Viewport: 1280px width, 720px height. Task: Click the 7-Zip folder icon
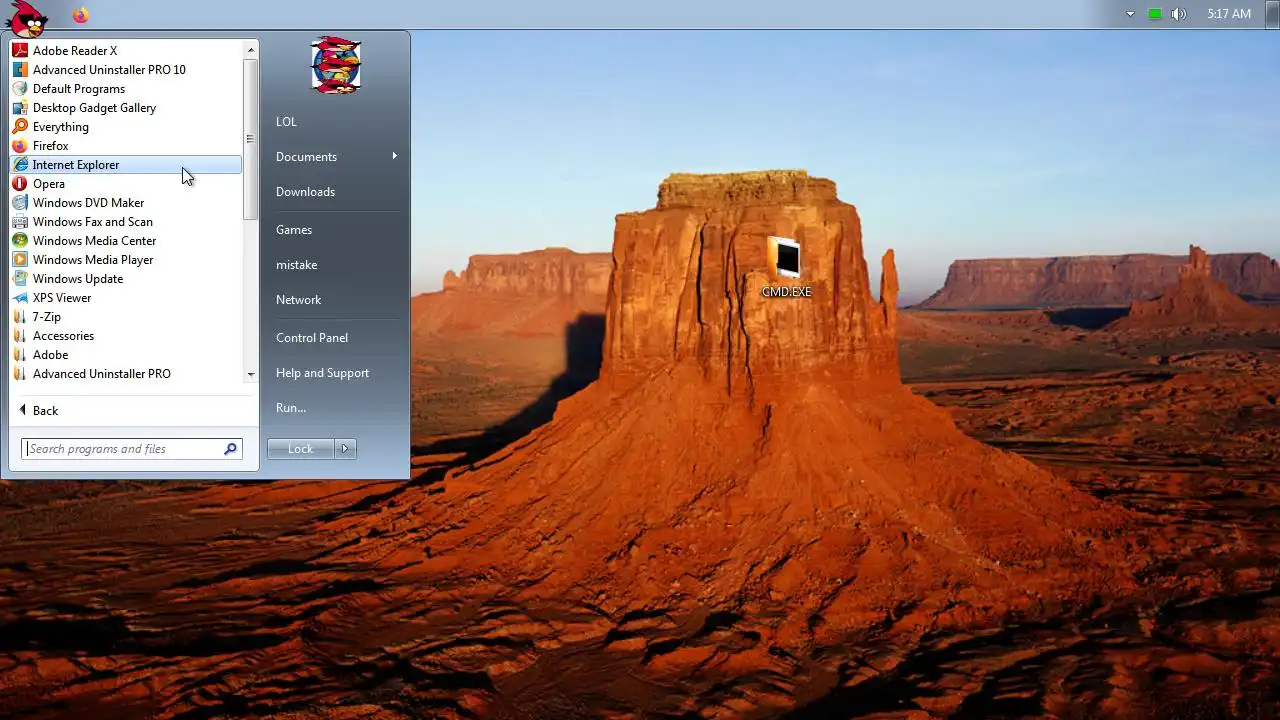pos(19,316)
